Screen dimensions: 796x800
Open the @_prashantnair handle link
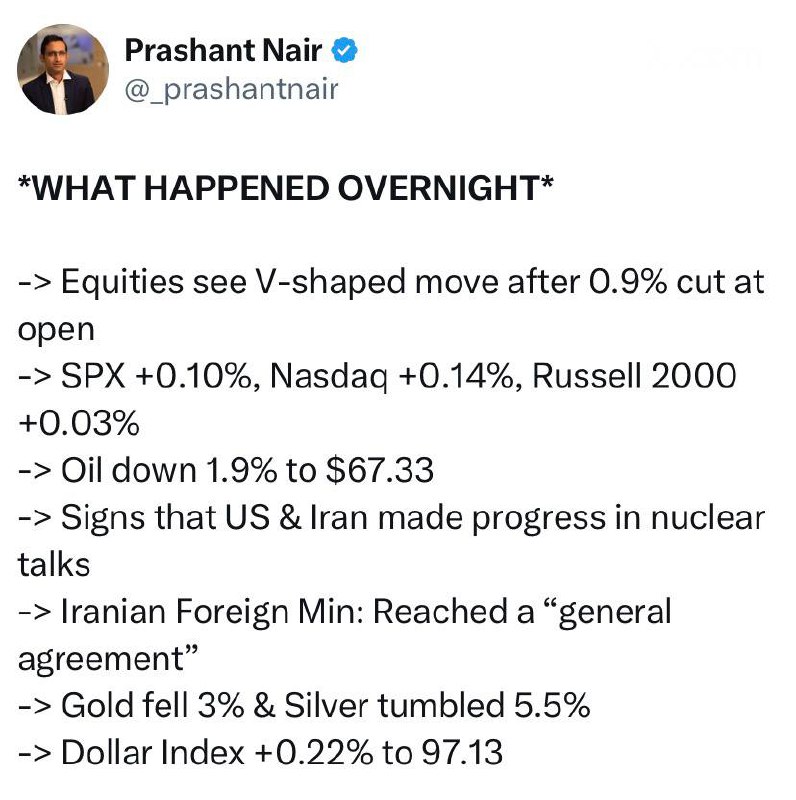click(x=231, y=90)
